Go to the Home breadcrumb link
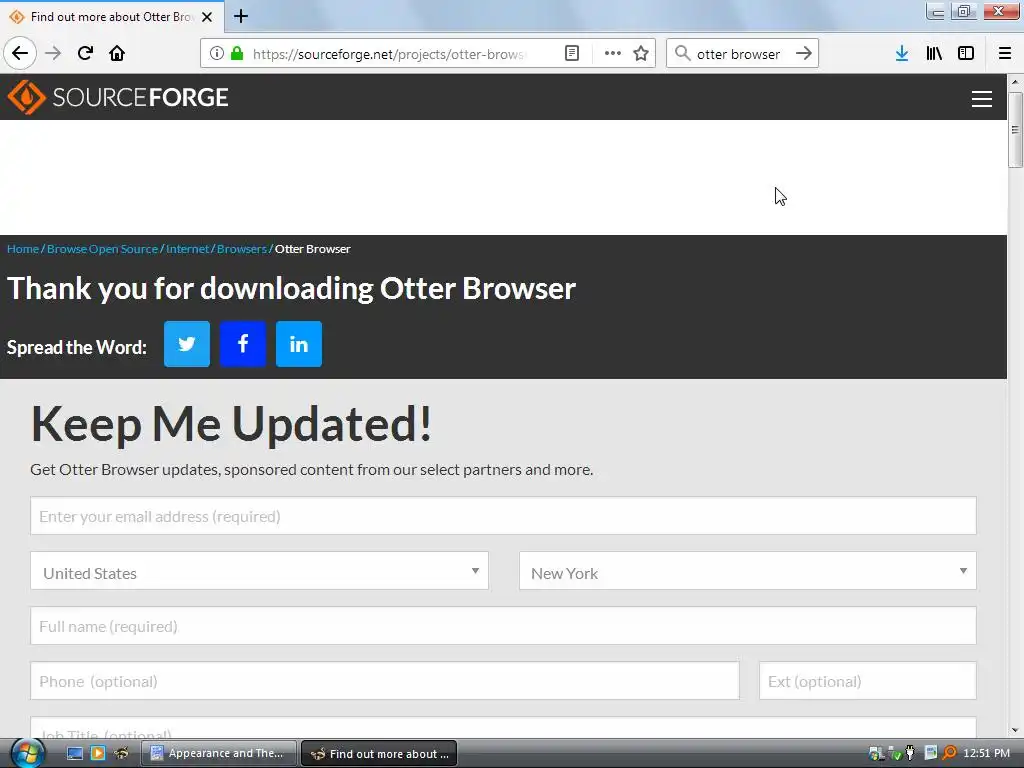1024x768 pixels. [23, 249]
